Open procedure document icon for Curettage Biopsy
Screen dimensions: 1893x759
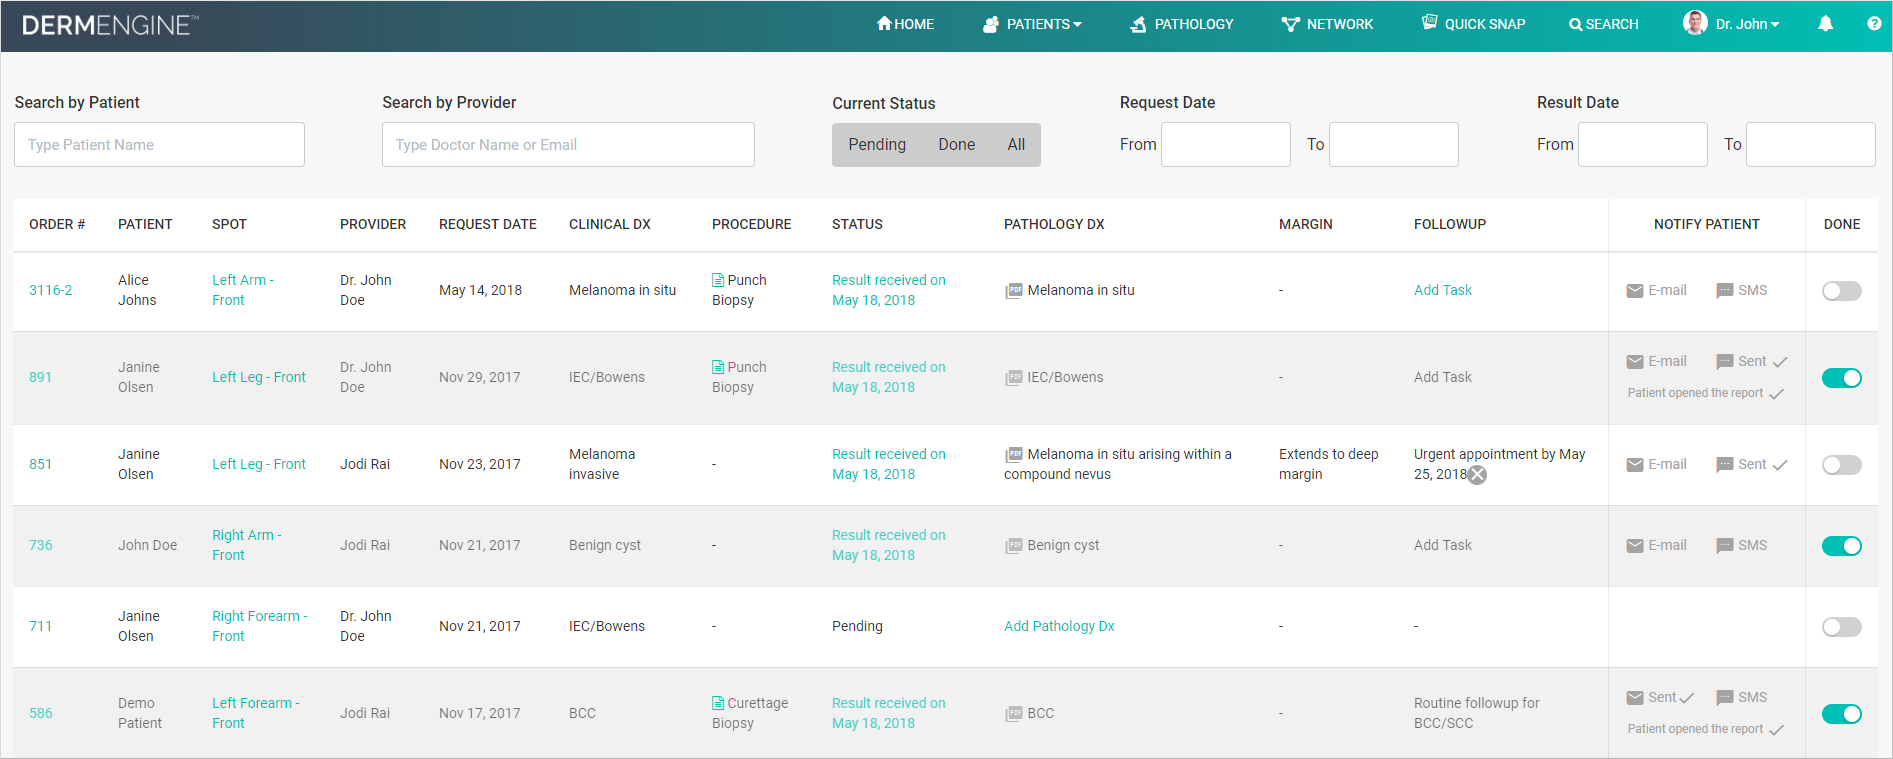pos(718,703)
